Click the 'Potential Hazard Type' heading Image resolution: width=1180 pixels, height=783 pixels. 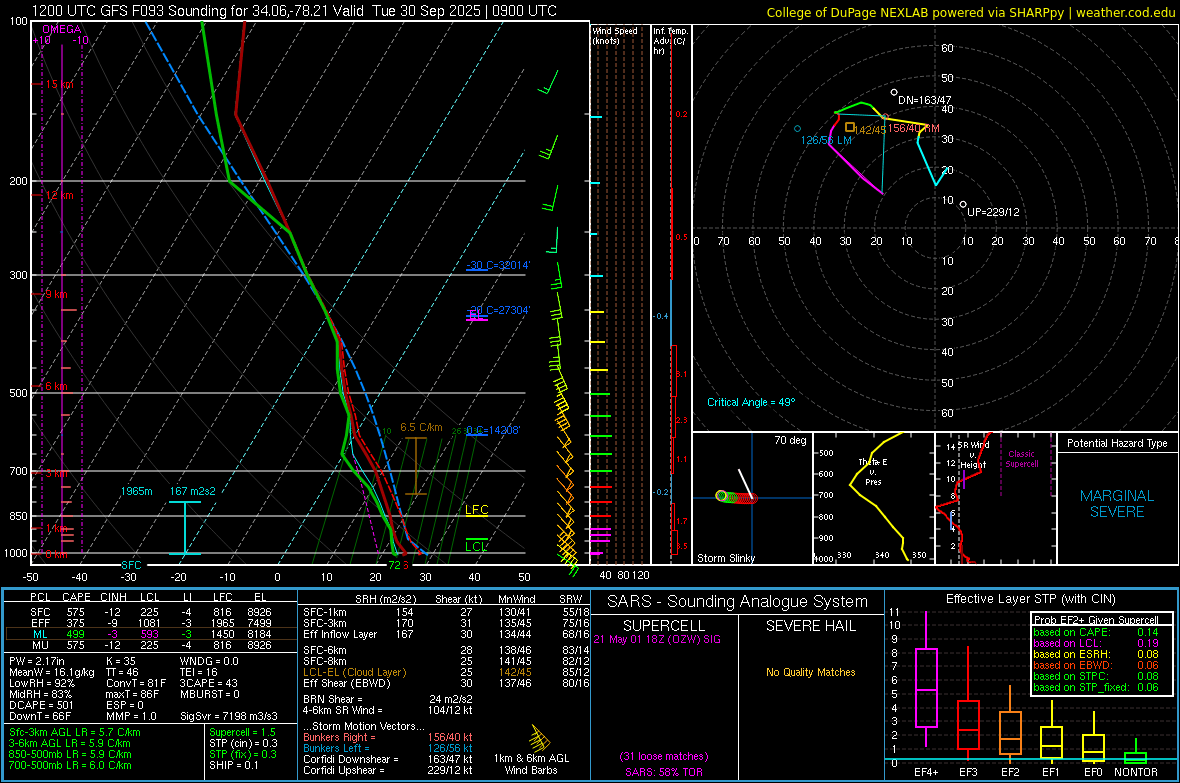(1117, 443)
